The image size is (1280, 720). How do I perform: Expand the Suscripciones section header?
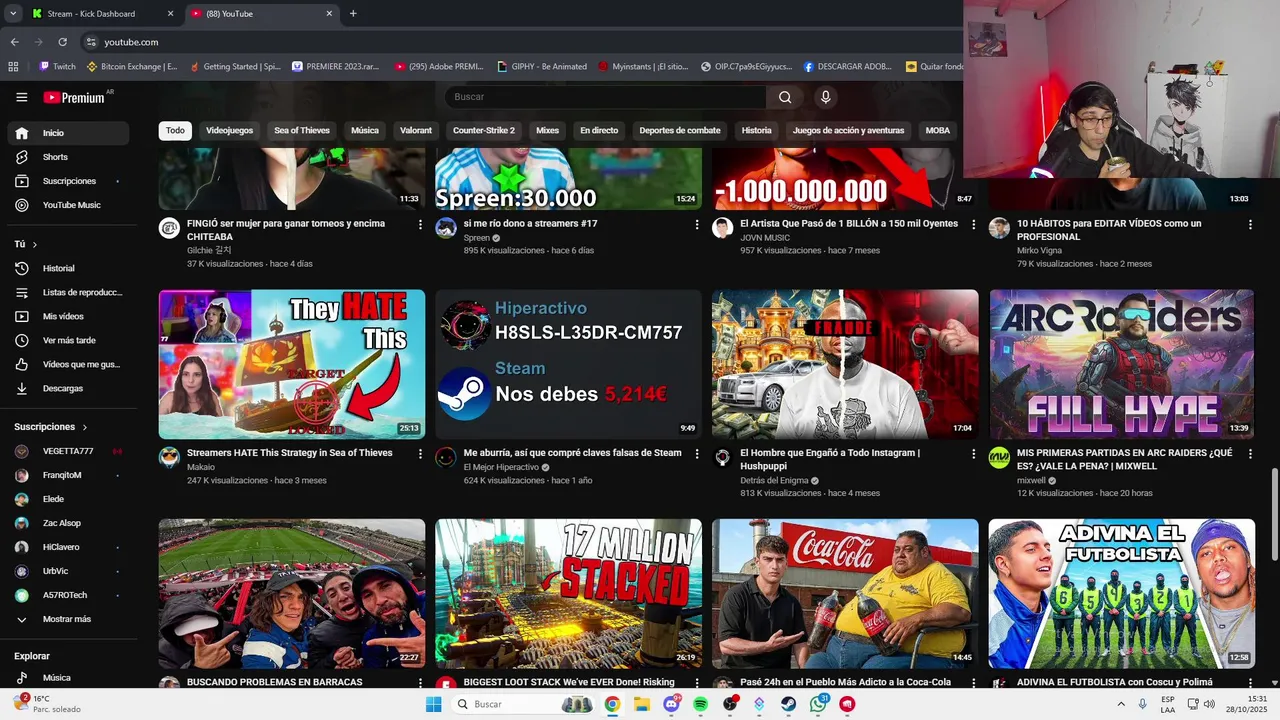point(51,427)
